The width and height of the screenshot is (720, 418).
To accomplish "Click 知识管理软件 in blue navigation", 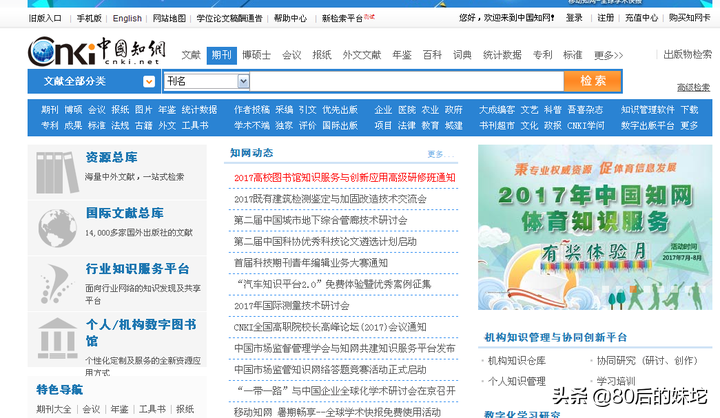I will pyautogui.click(x=648, y=110).
